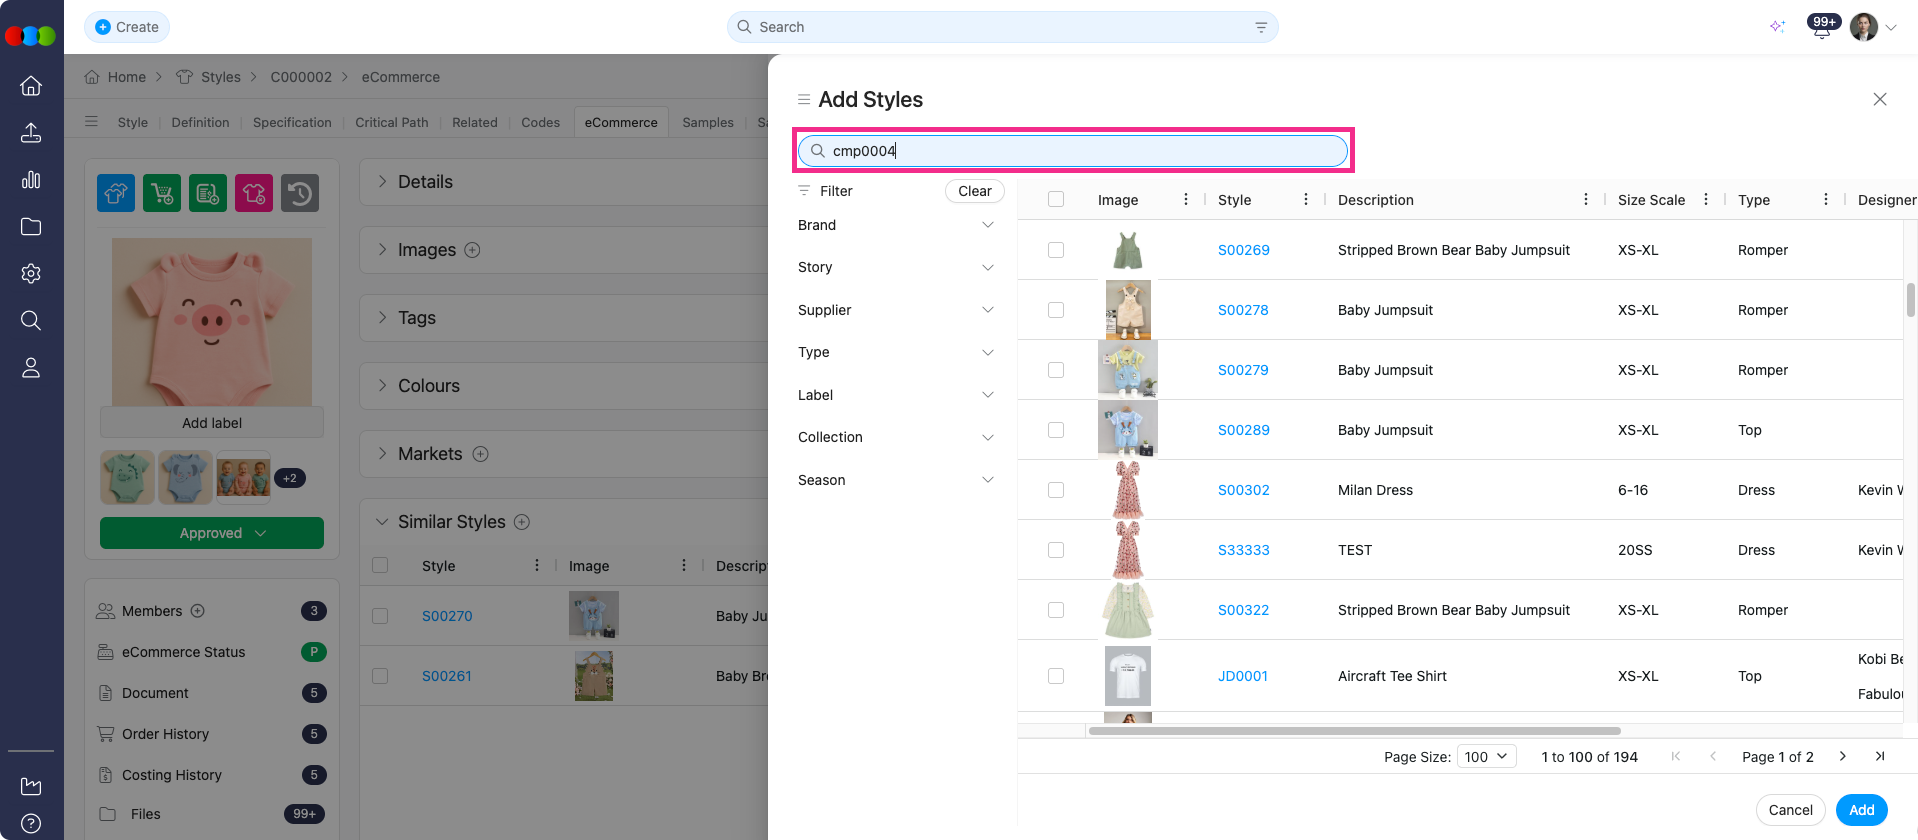Screen dimensions: 1918x840
Task: Toggle the select-all checkbox in table header
Action: [1056, 200]
